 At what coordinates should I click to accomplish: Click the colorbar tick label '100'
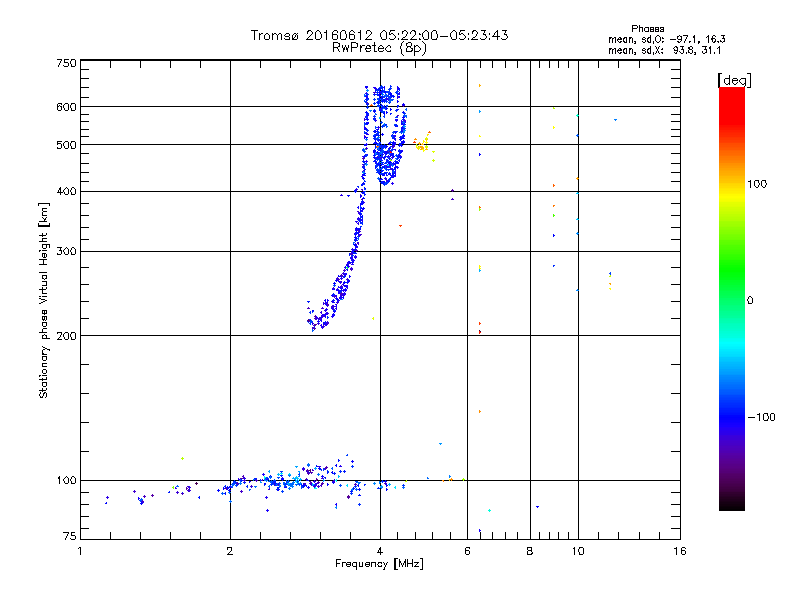[757, 184]
